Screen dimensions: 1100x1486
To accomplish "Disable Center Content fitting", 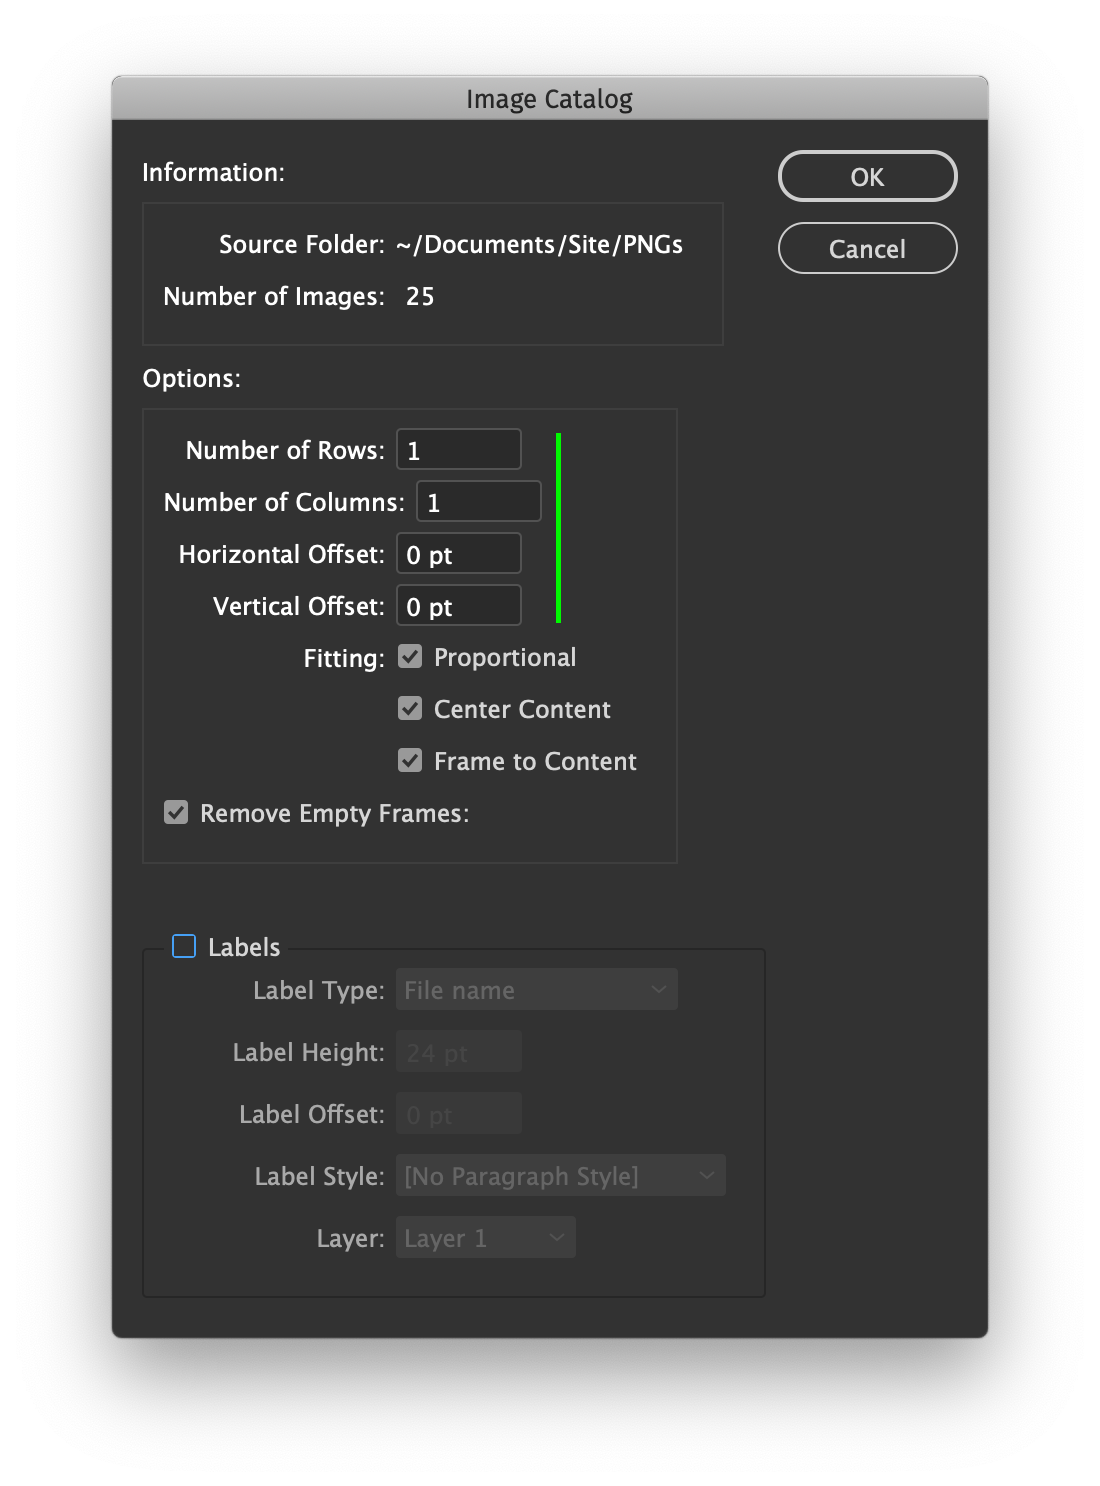I will pos(410,708).
